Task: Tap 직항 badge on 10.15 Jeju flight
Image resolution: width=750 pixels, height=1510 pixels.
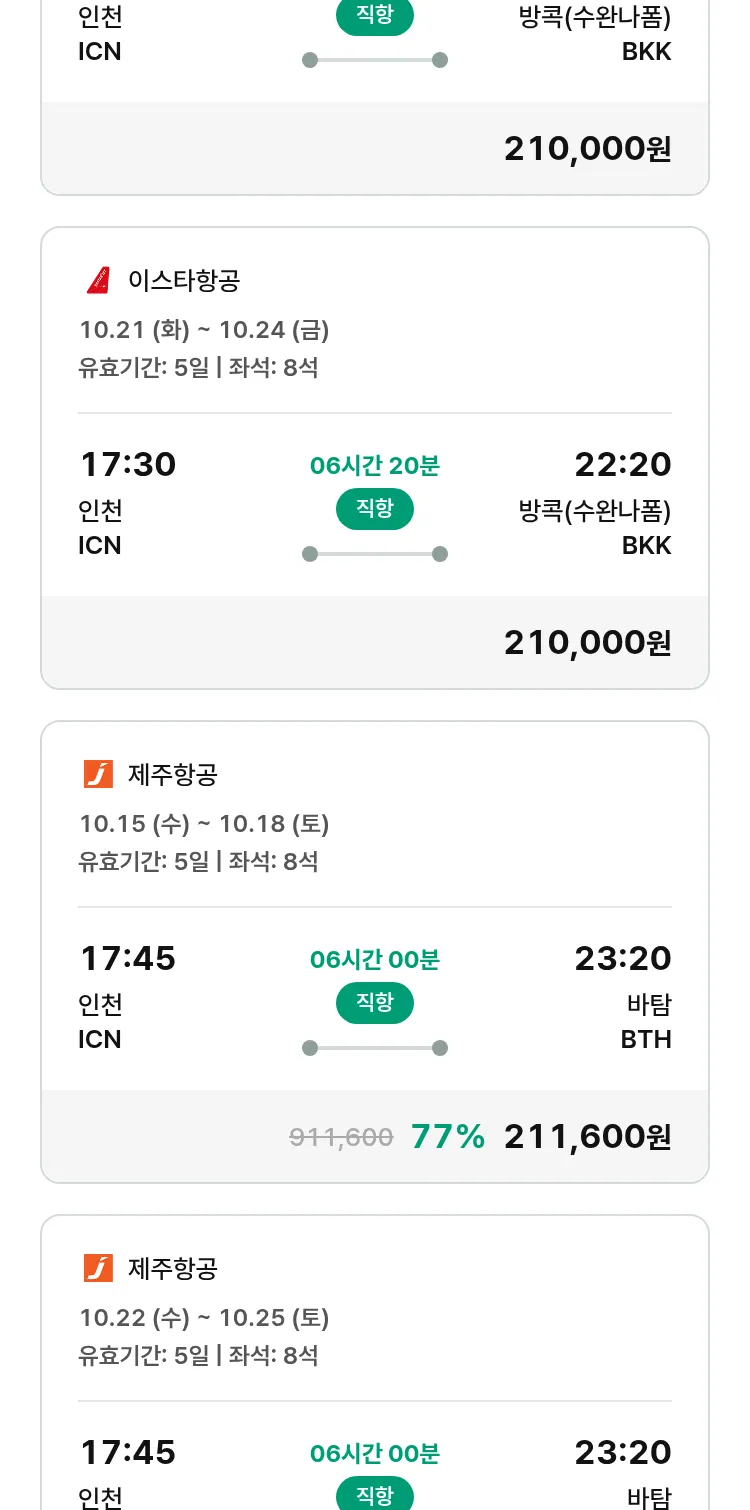Action: point(374,1003)
